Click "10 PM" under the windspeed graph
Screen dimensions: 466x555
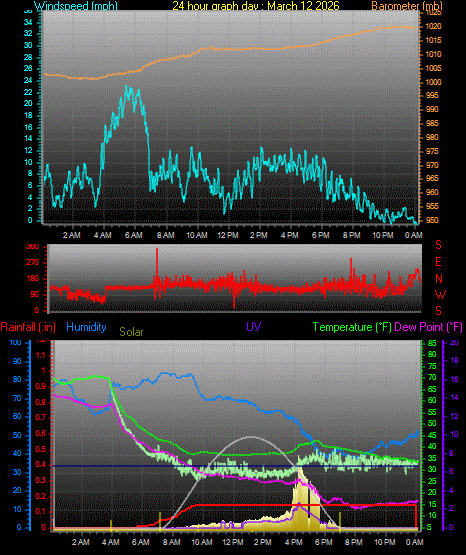coord(383,235)
